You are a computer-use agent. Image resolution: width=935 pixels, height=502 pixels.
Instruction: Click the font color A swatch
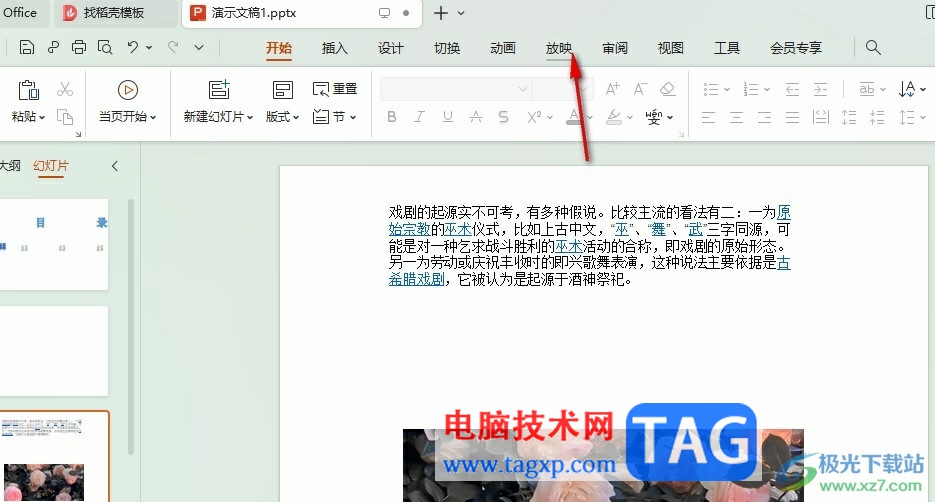(574, 116)
